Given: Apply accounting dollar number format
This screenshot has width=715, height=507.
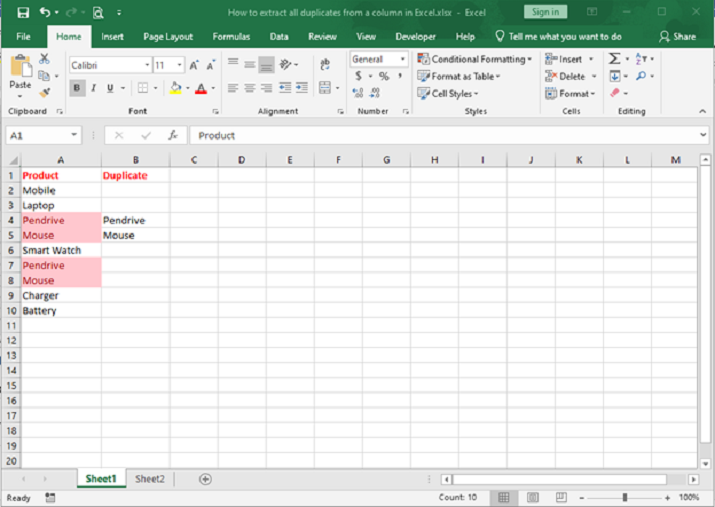Looking at the screenshot, I should pyautogui.click(x=358, y=76).
